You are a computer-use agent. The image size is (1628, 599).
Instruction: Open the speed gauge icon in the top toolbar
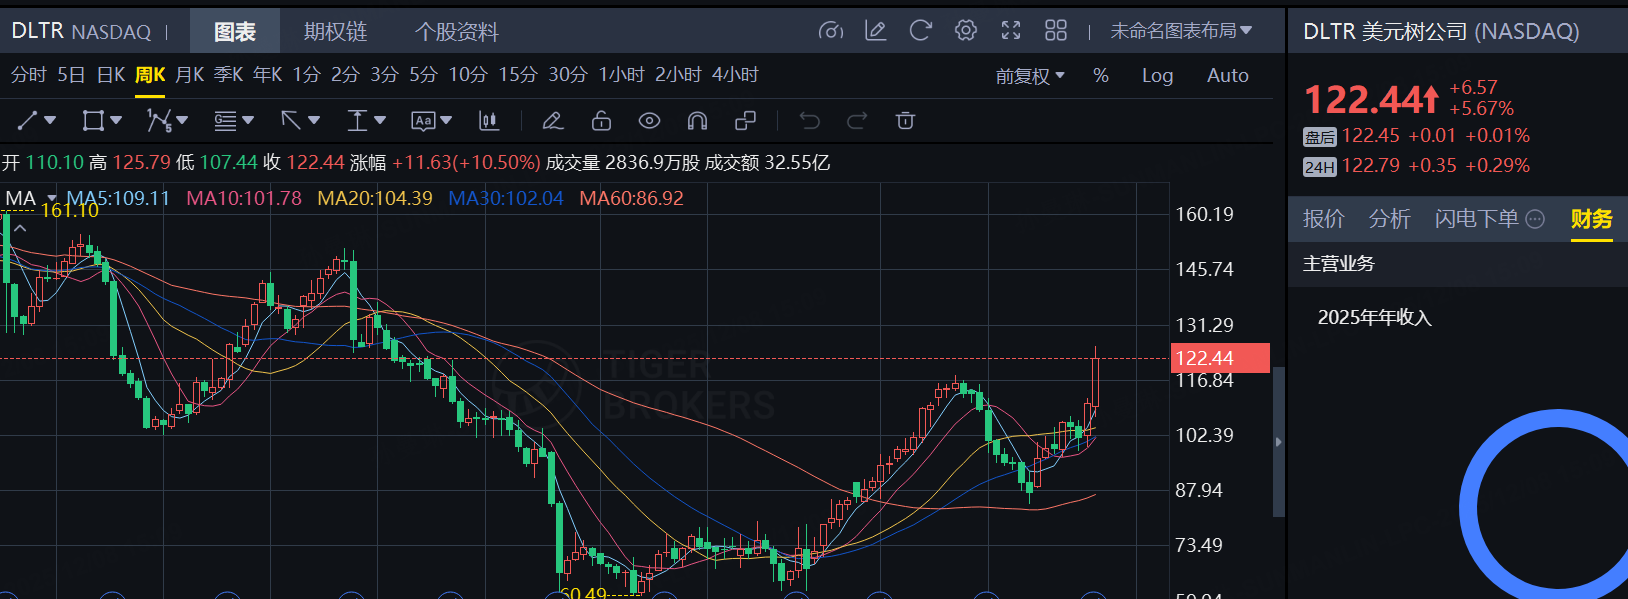tap(831, 31)
